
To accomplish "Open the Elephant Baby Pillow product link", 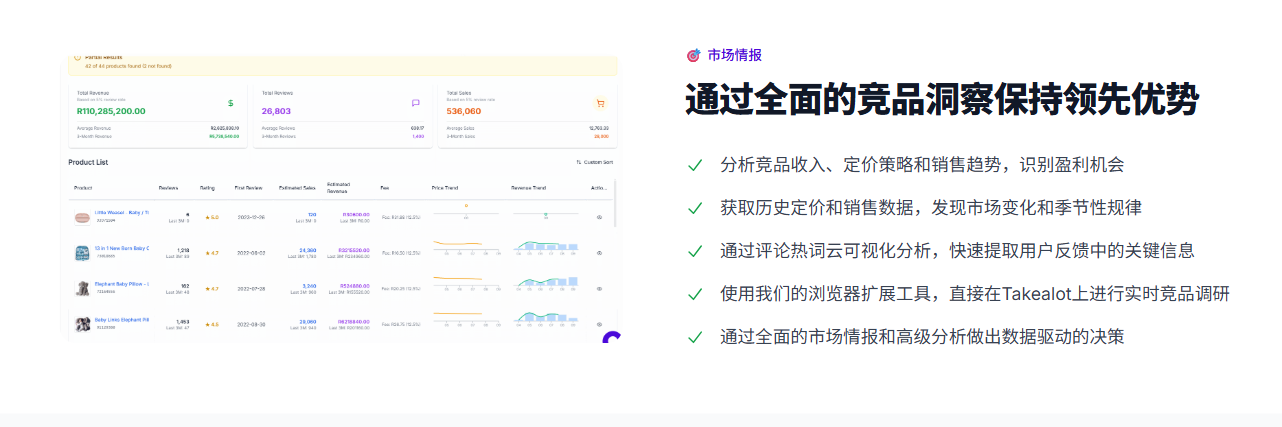I will tap(121, 284).
